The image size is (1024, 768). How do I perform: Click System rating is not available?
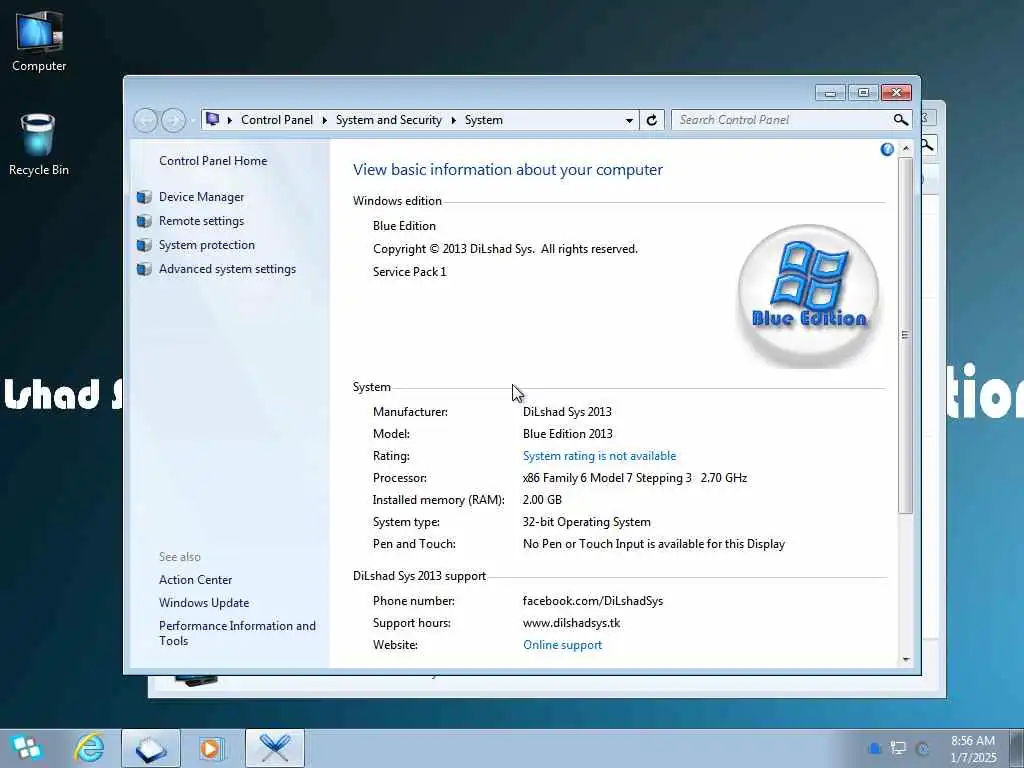coord(600,456)
